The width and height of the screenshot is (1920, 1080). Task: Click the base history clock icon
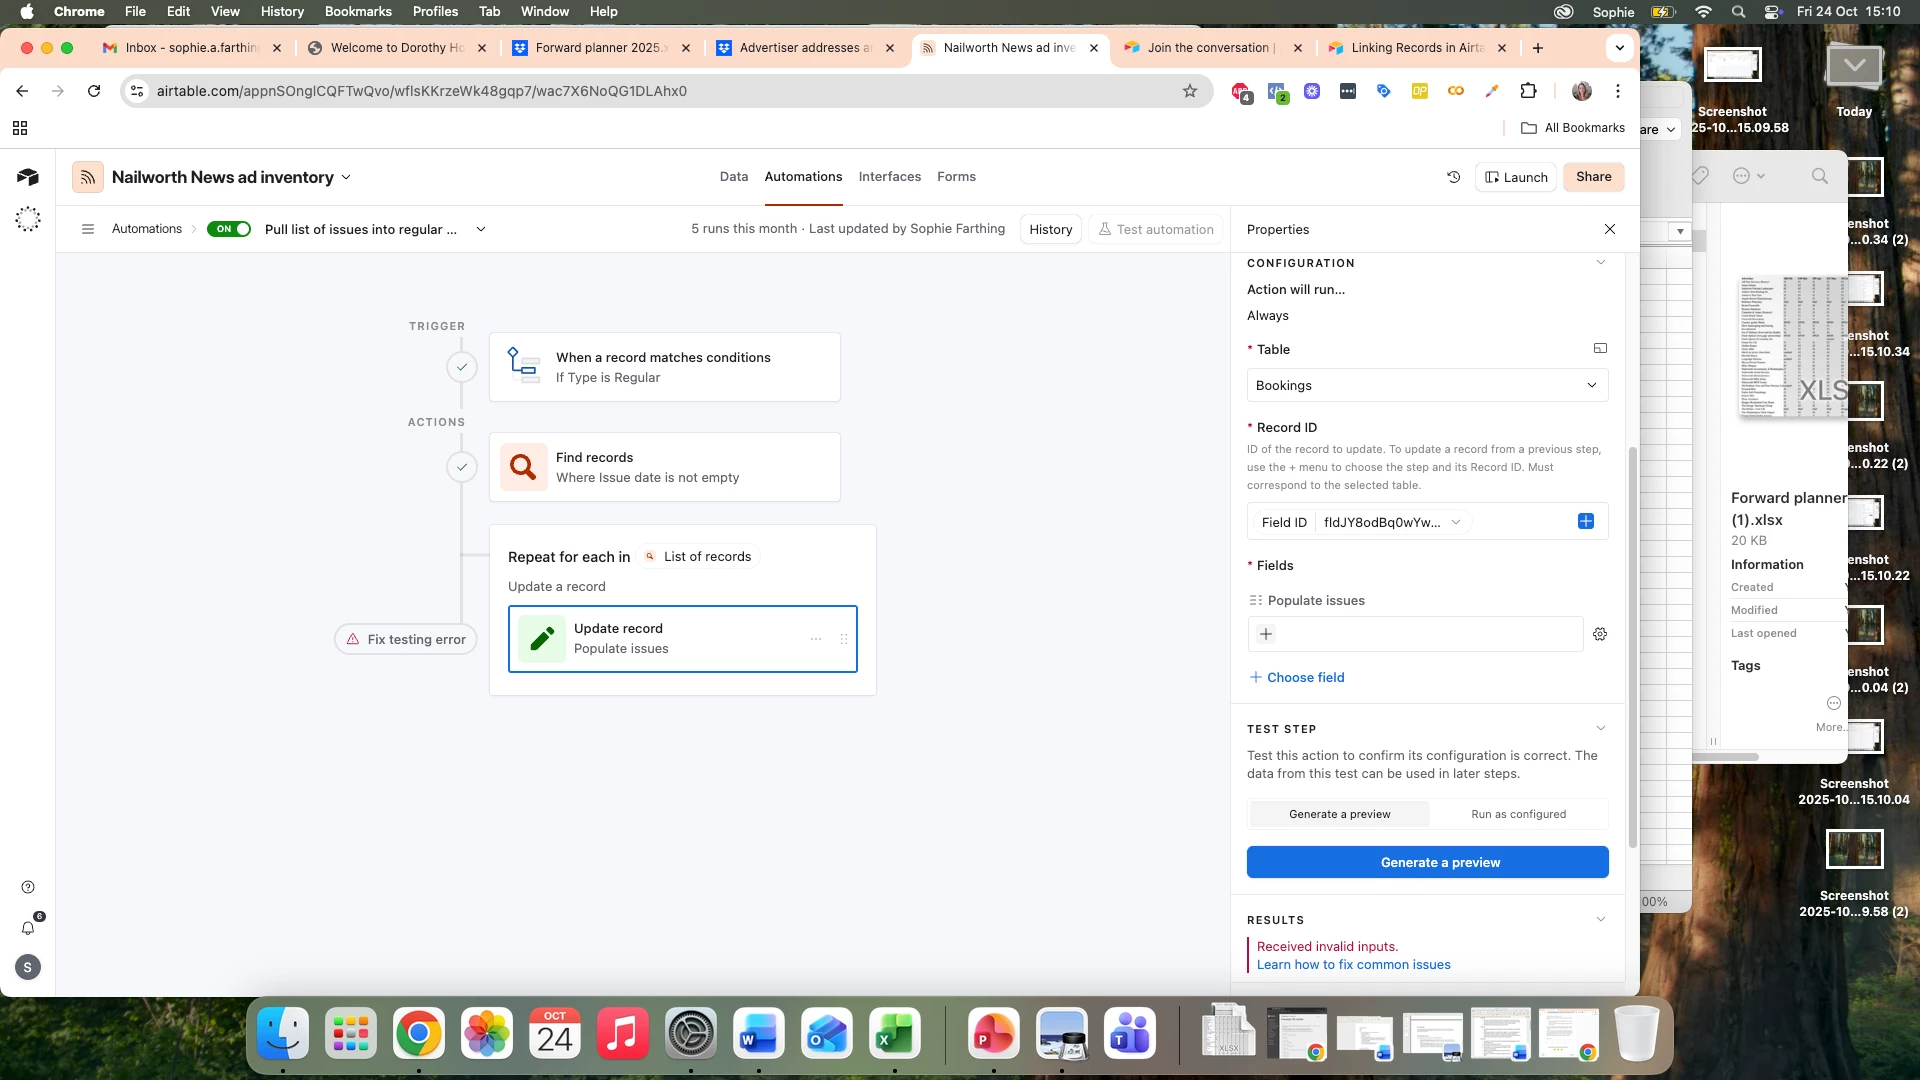pos(1453,177)
